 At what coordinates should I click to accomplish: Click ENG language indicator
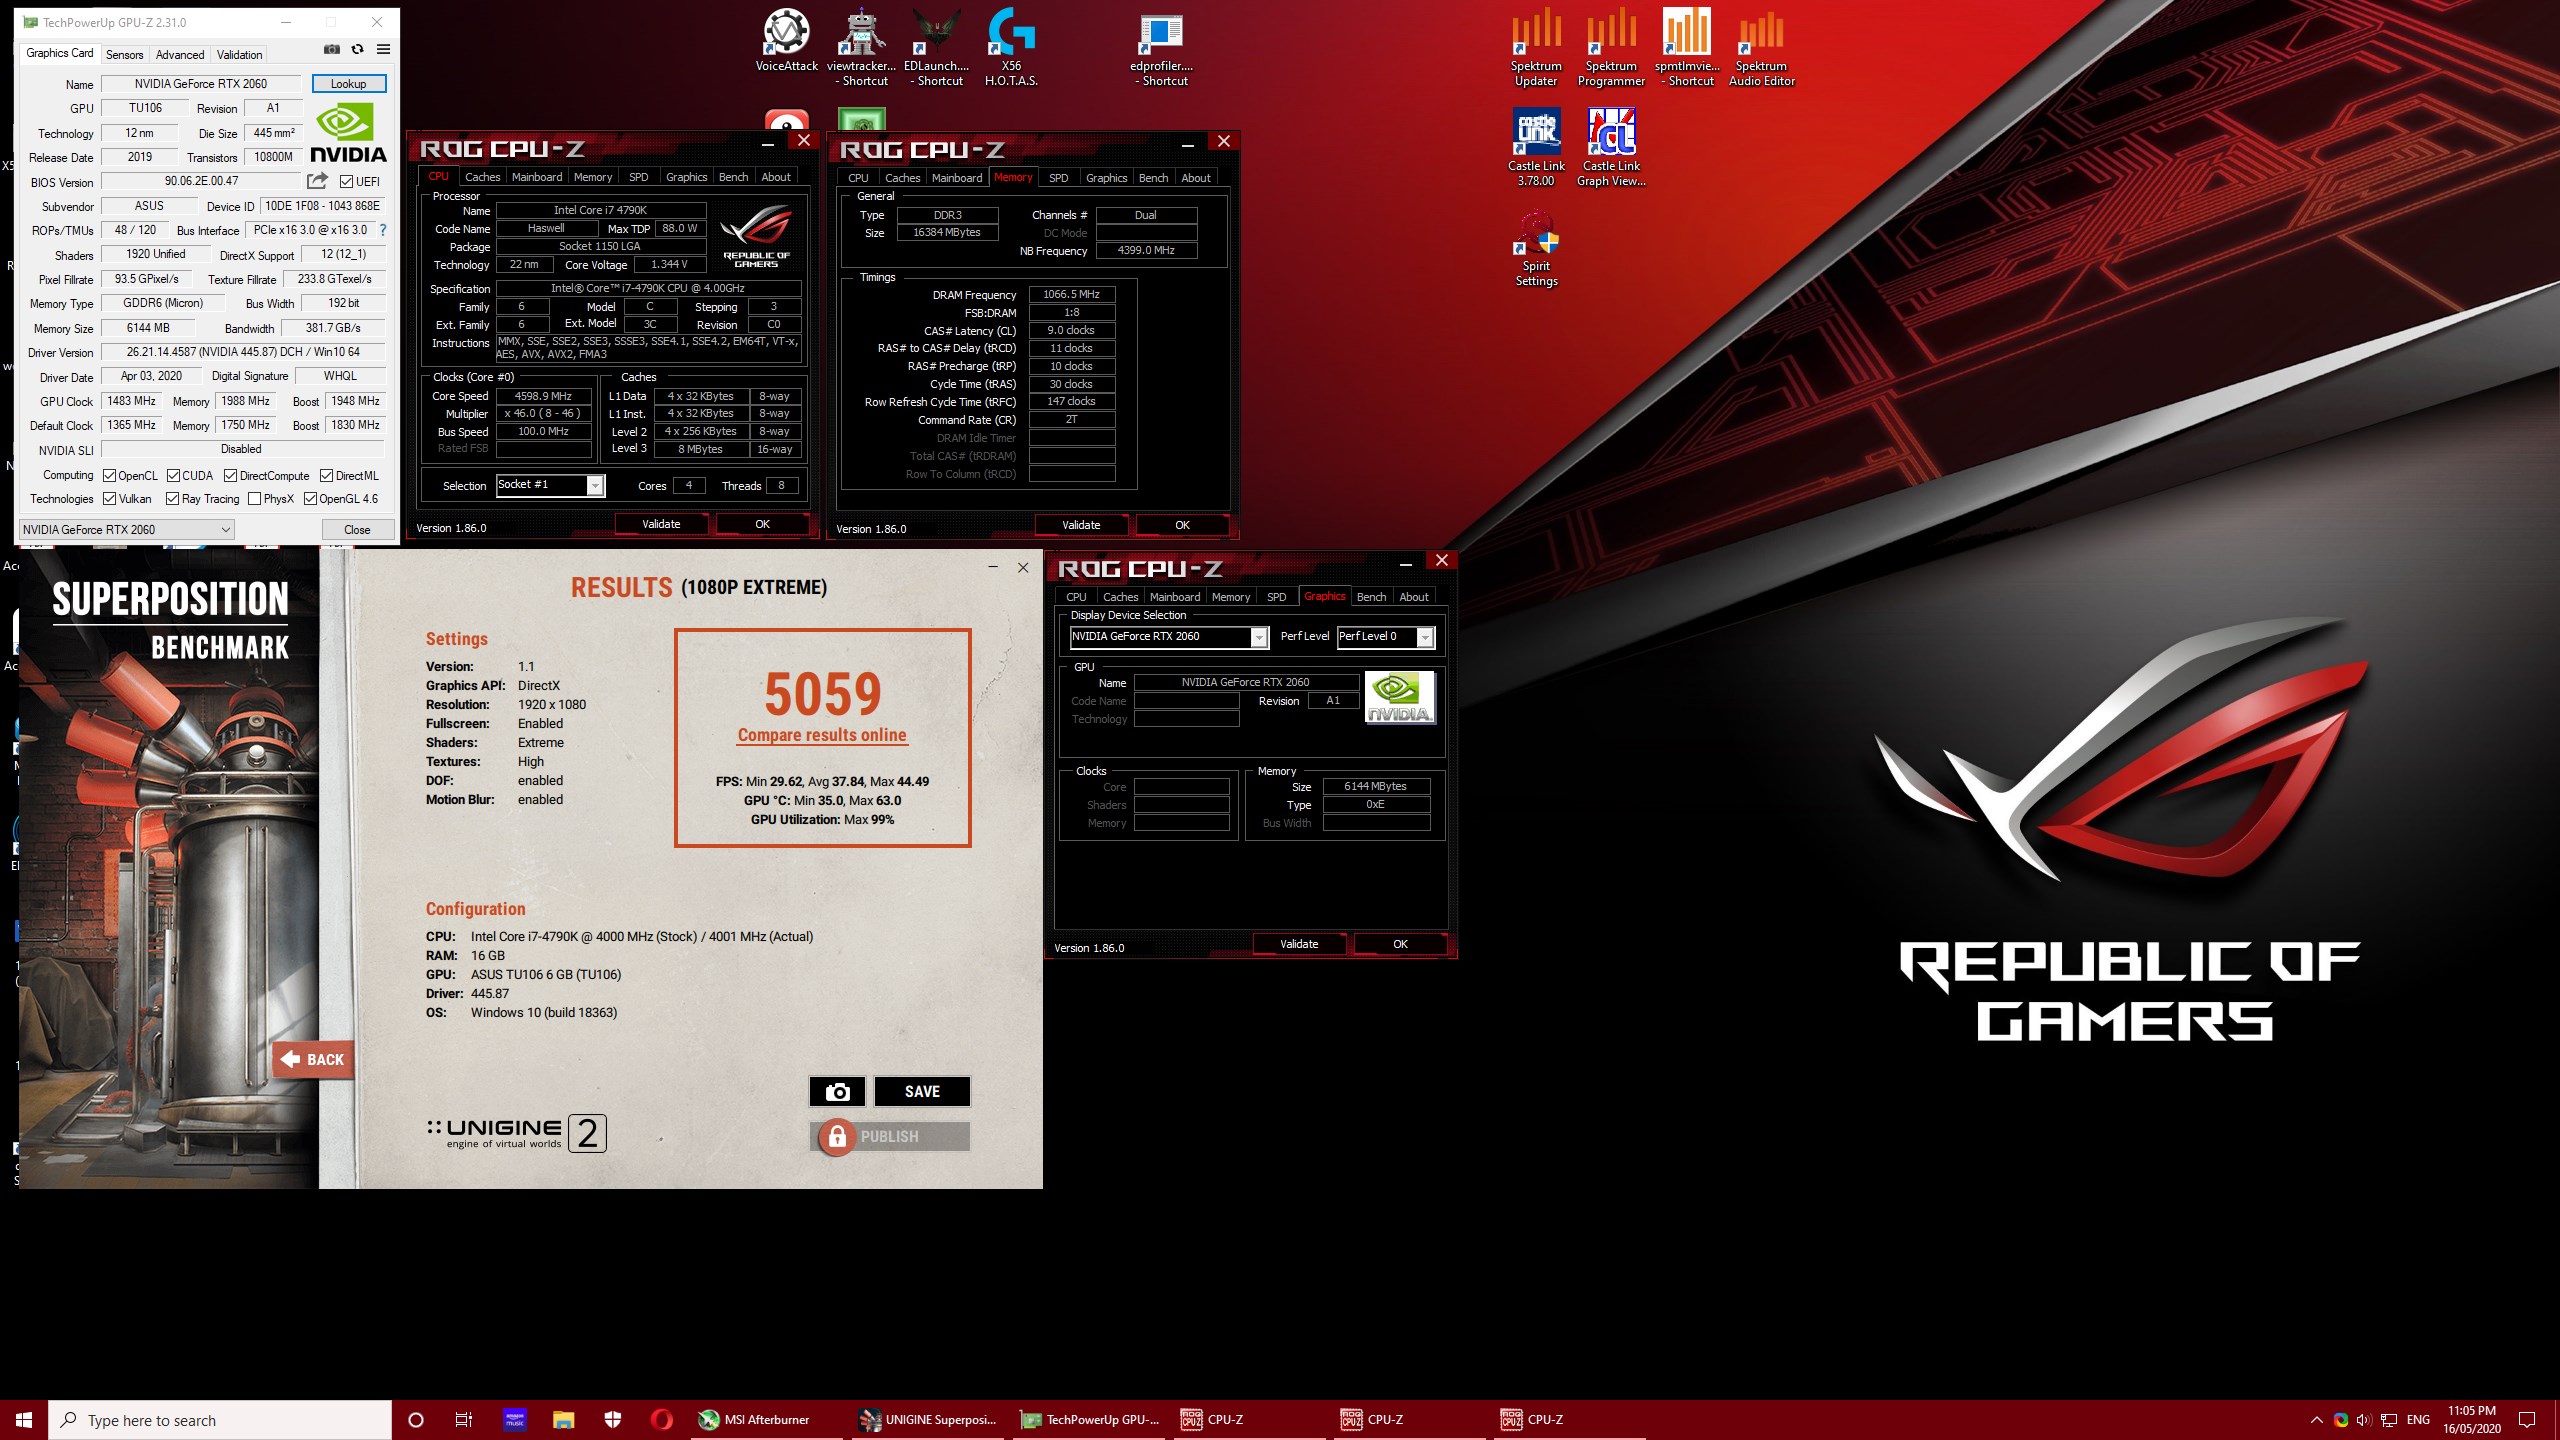[x=2418, y=1420]
